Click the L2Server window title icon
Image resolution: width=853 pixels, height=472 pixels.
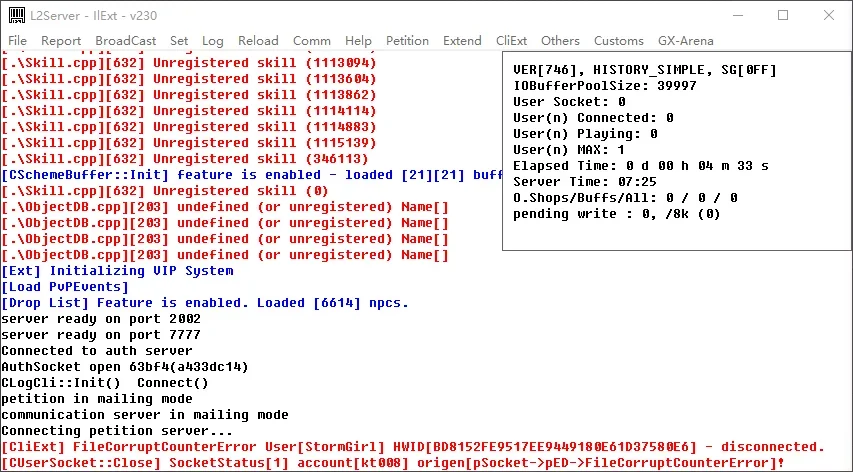17,15
